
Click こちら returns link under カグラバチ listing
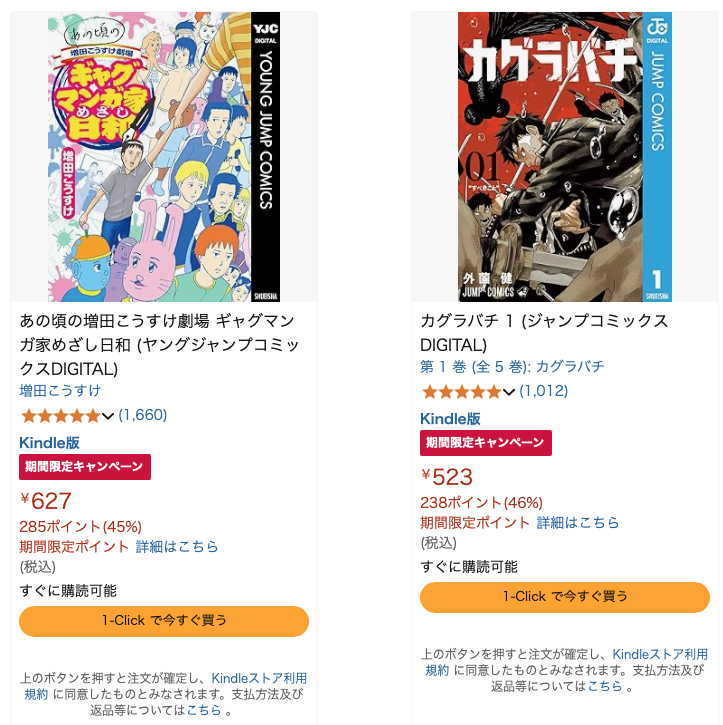point(605,686)
